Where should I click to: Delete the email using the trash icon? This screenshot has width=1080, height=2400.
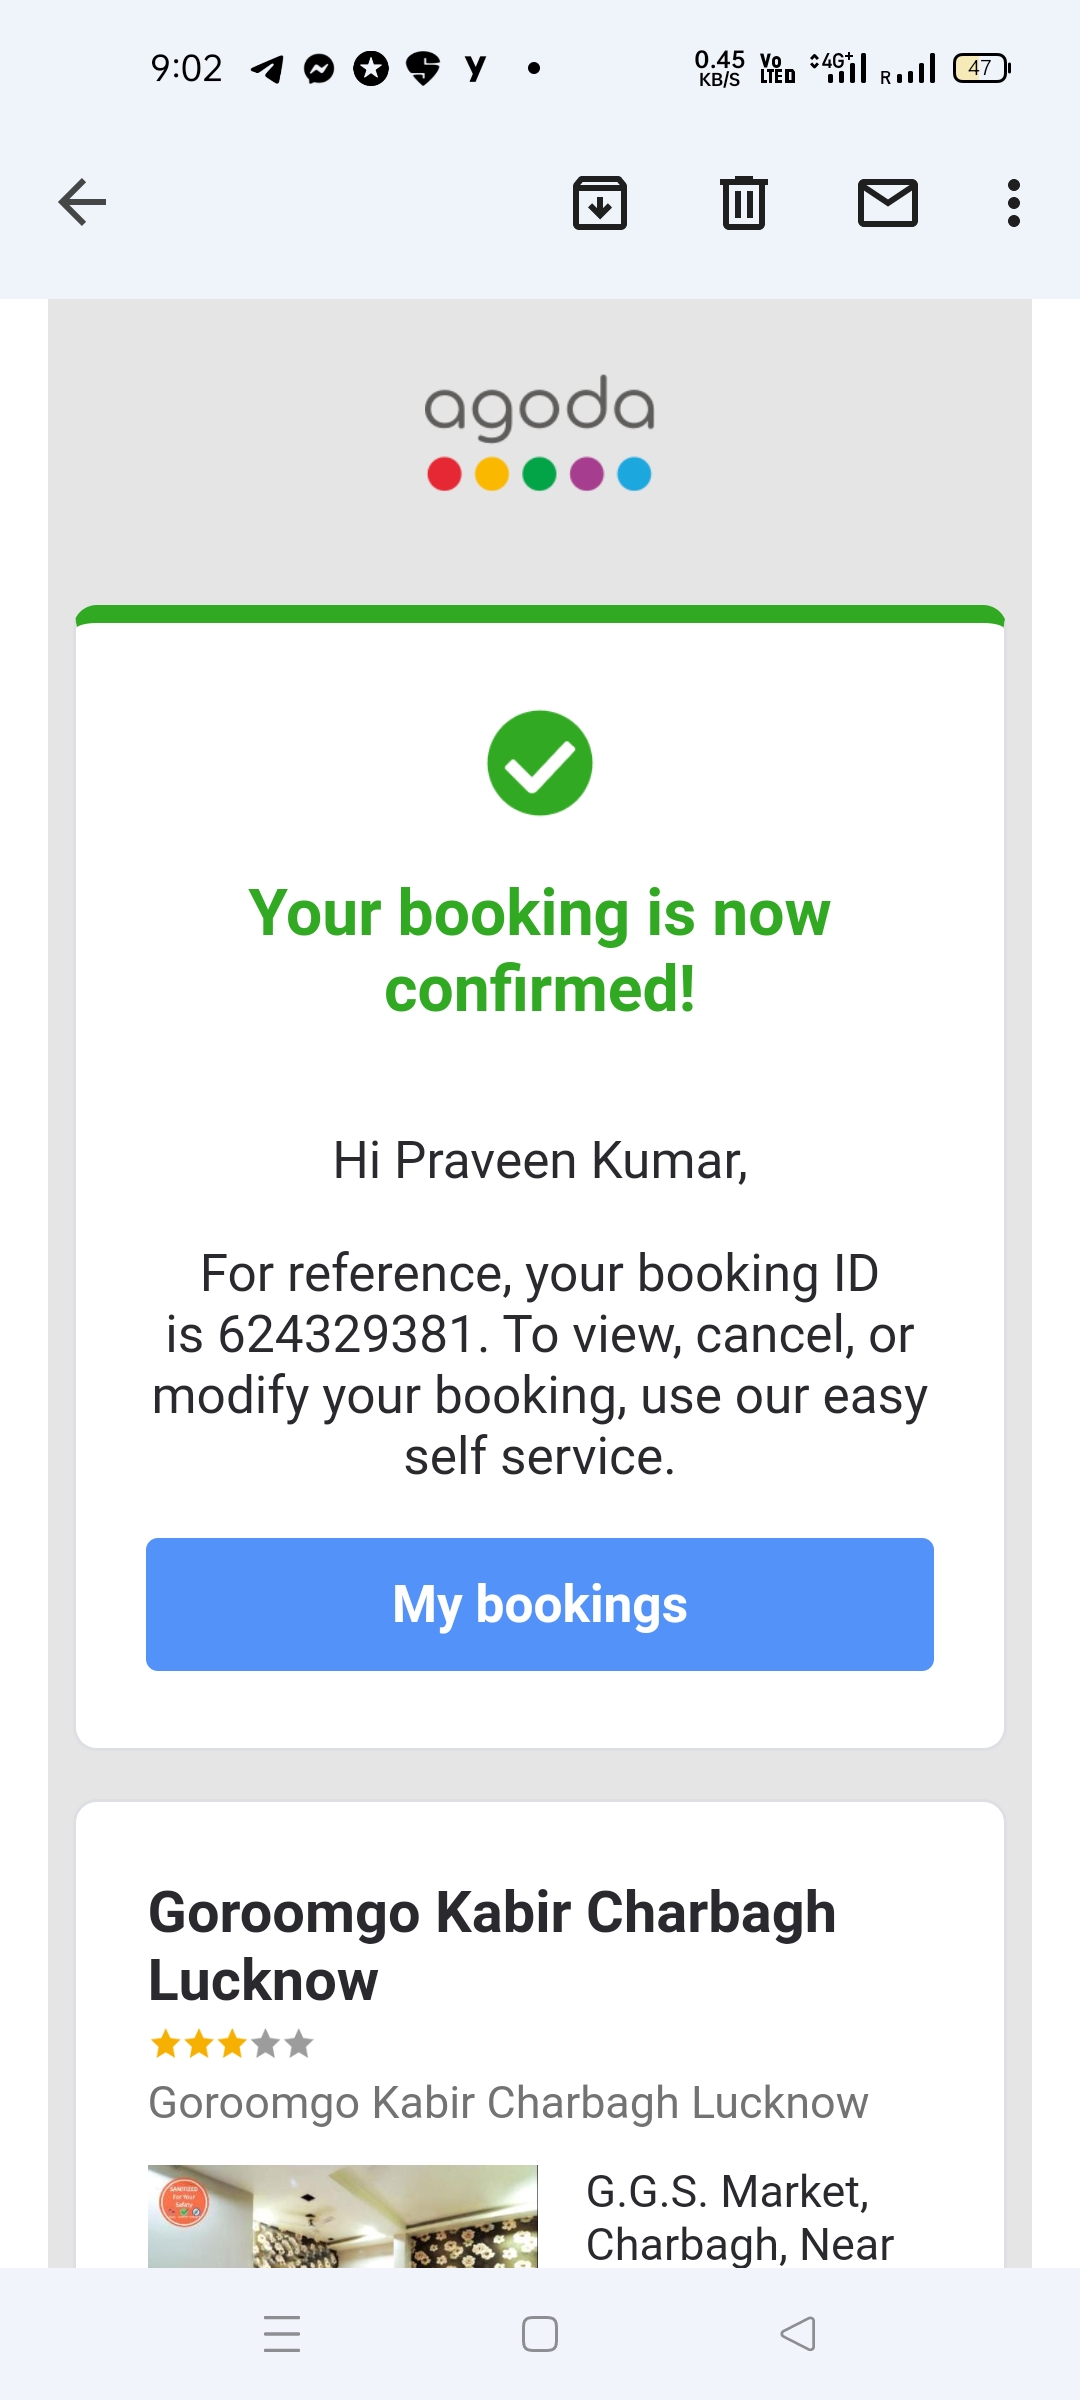click(x=744, y=203)
